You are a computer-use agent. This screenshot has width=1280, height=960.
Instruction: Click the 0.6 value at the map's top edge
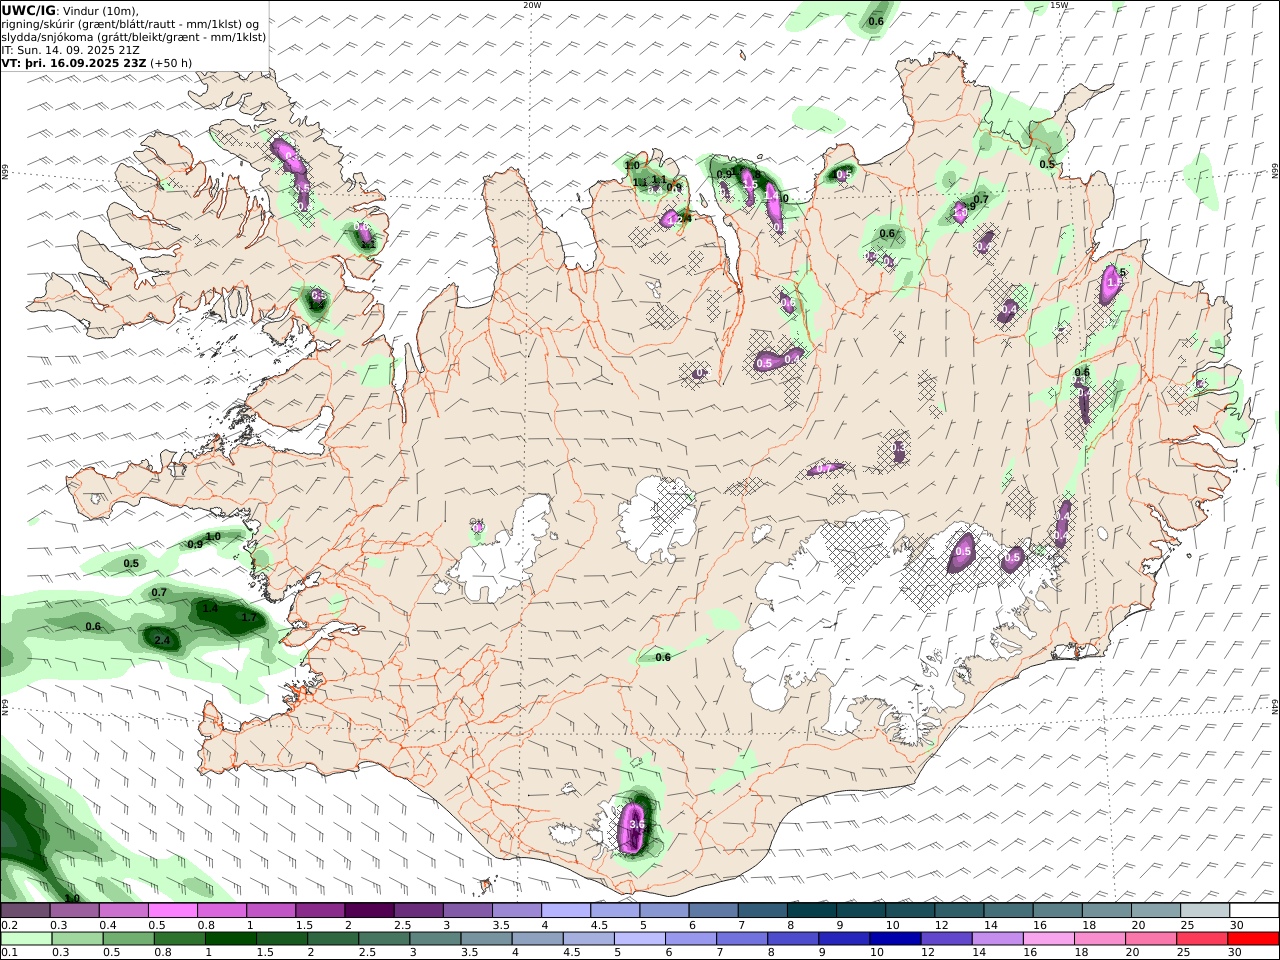(x=876, y=21)
